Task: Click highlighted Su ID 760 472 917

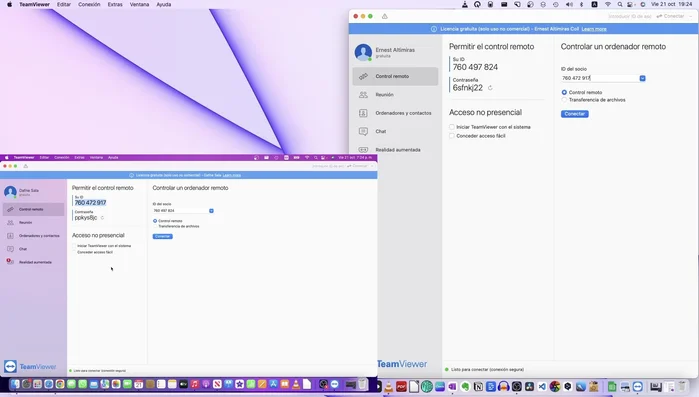Action: point(90,203)
